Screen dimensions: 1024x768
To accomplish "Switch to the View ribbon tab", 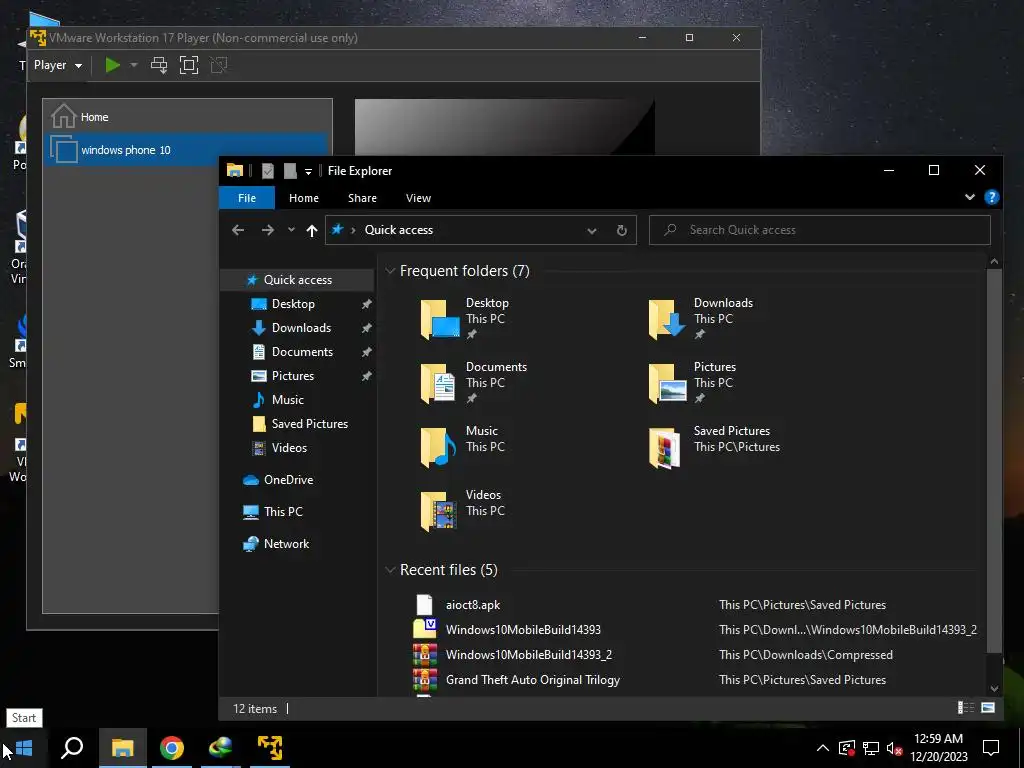I will pyautogui.click(x=418, y=198).
